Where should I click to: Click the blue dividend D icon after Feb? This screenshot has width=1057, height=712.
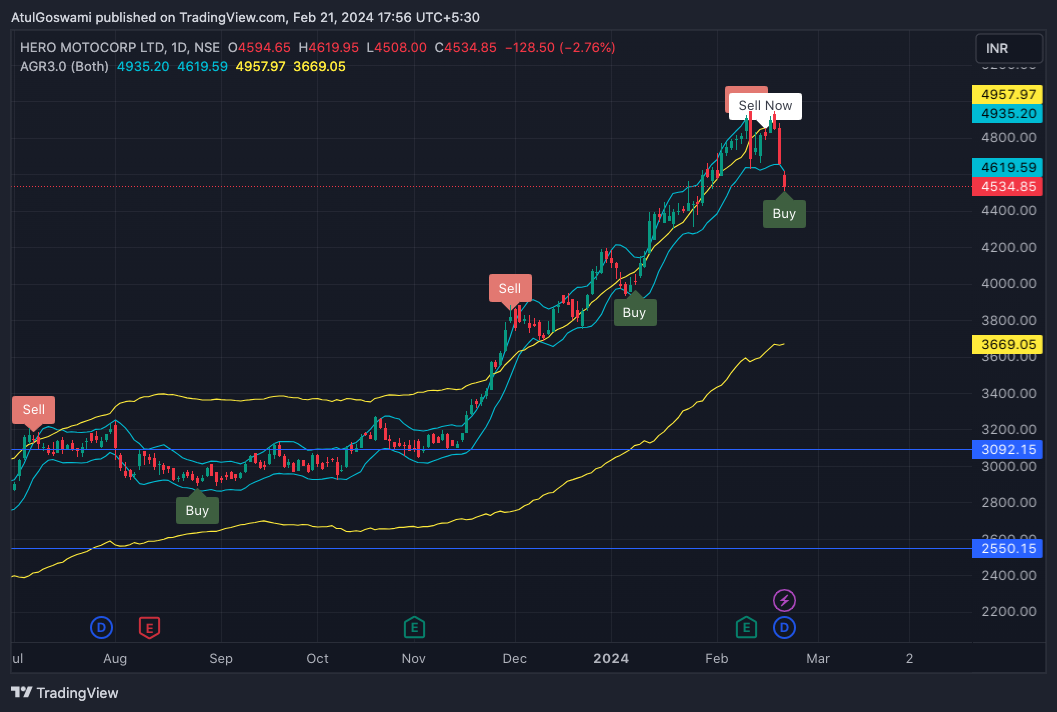[784, 628]
